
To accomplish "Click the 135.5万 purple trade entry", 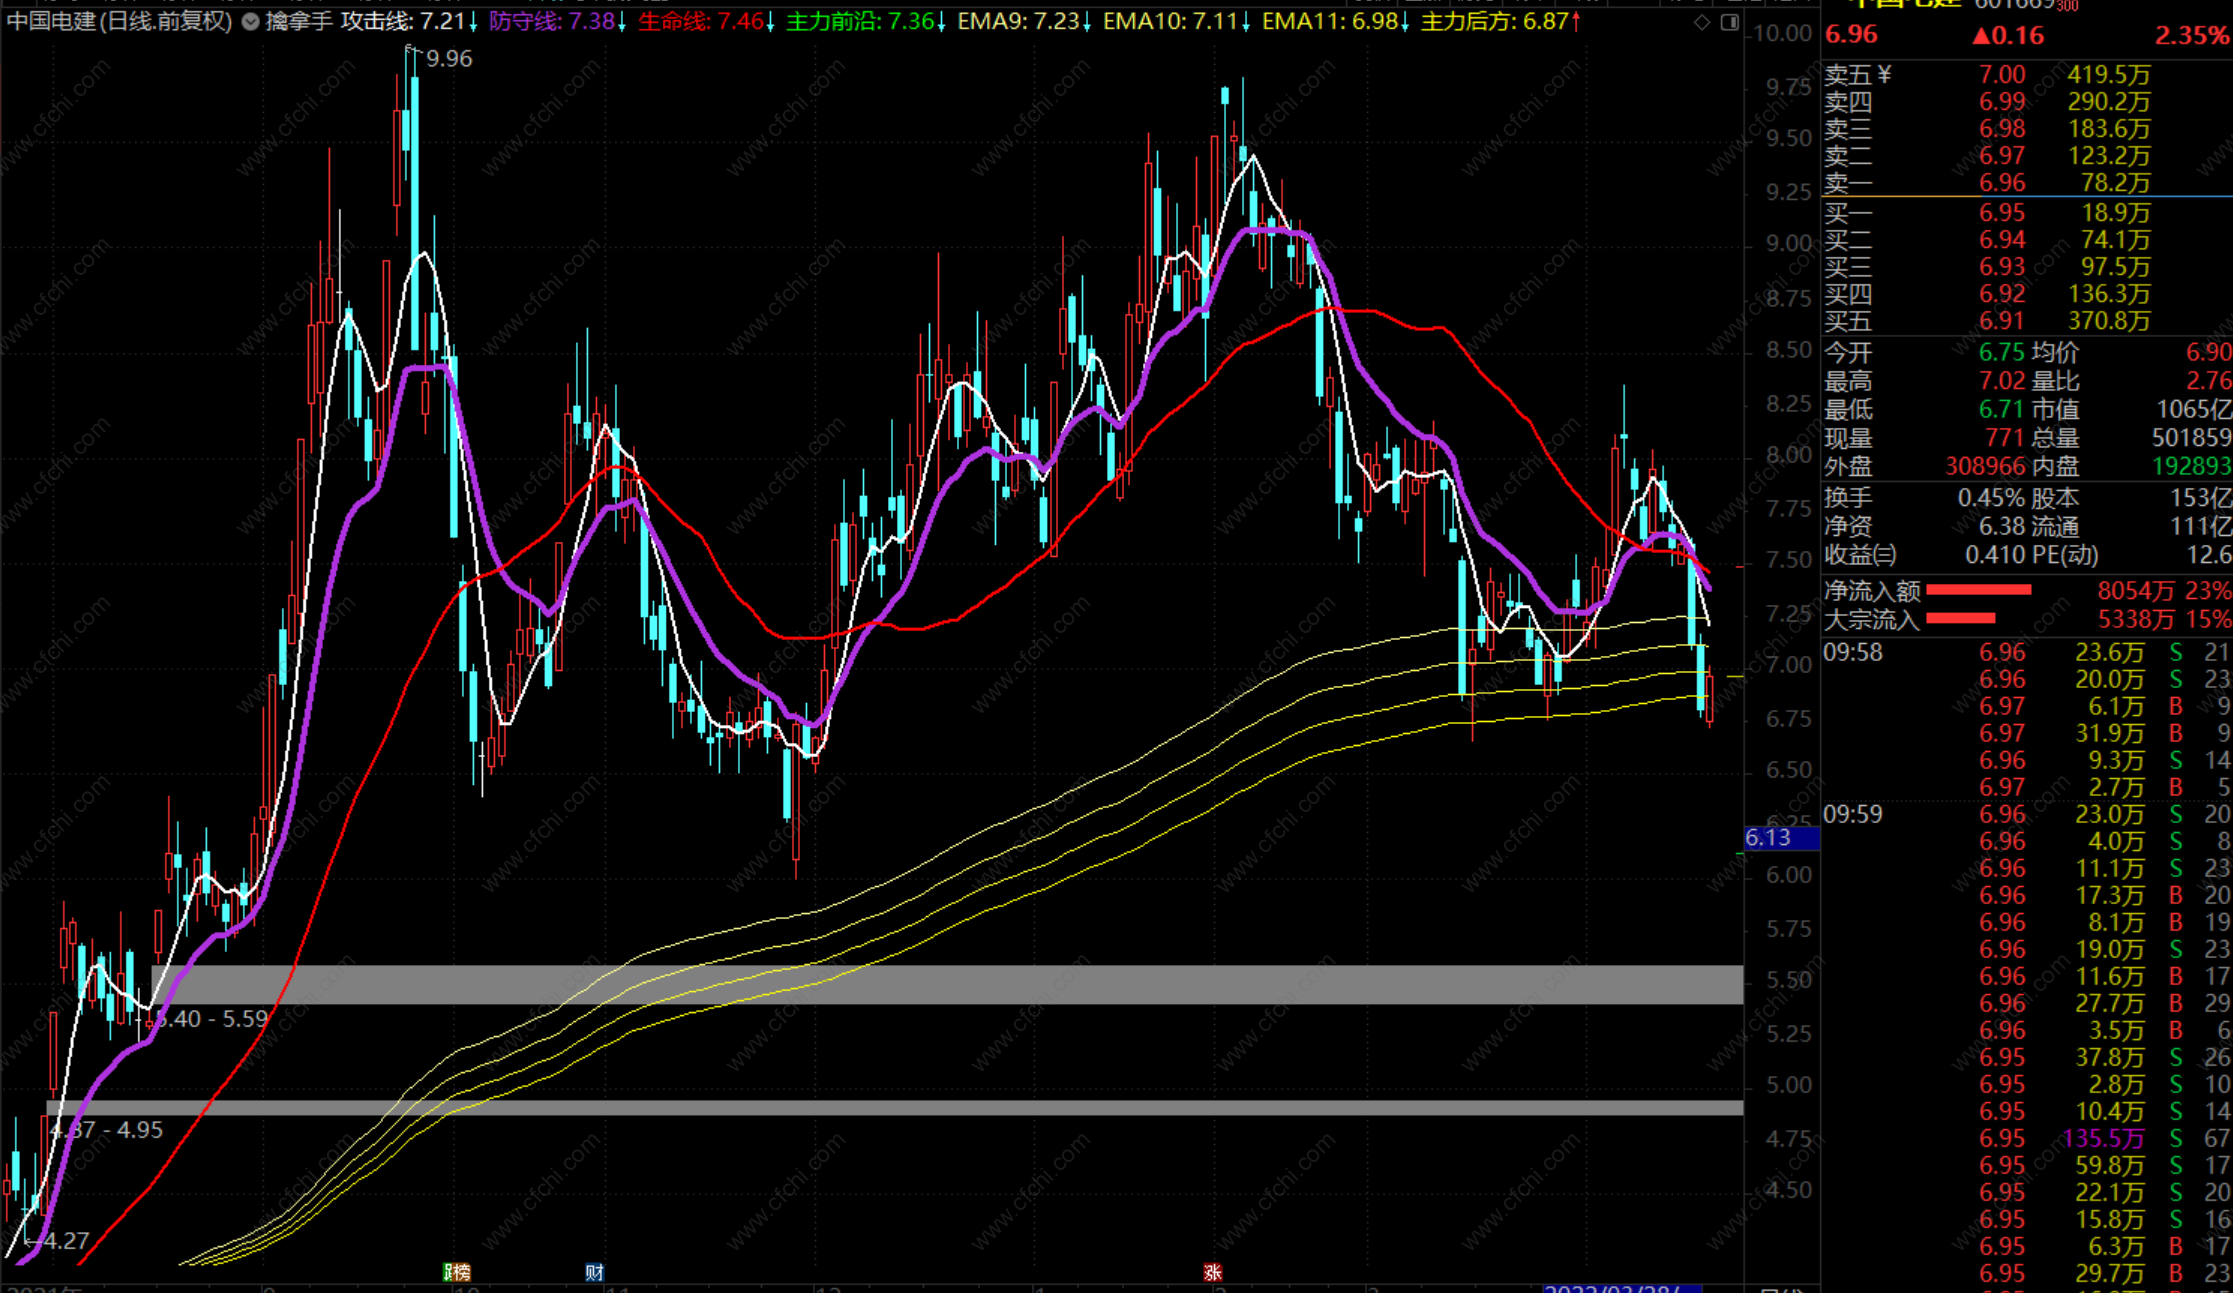I will point(2103,1138).
